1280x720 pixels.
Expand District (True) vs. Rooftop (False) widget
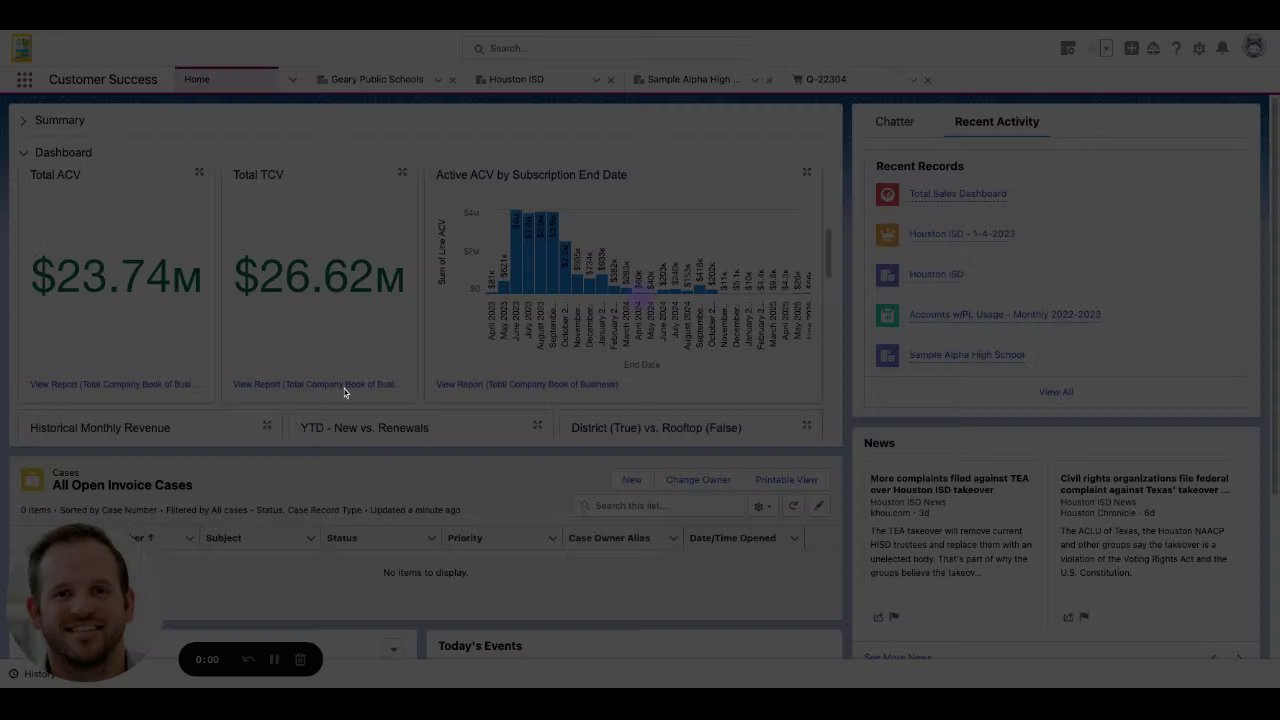click(x=807, y=425)
